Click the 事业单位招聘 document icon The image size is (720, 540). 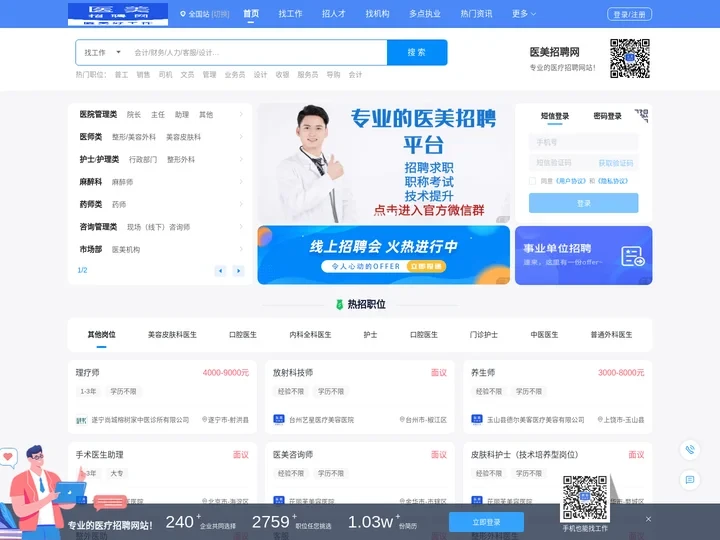[633, 256]
